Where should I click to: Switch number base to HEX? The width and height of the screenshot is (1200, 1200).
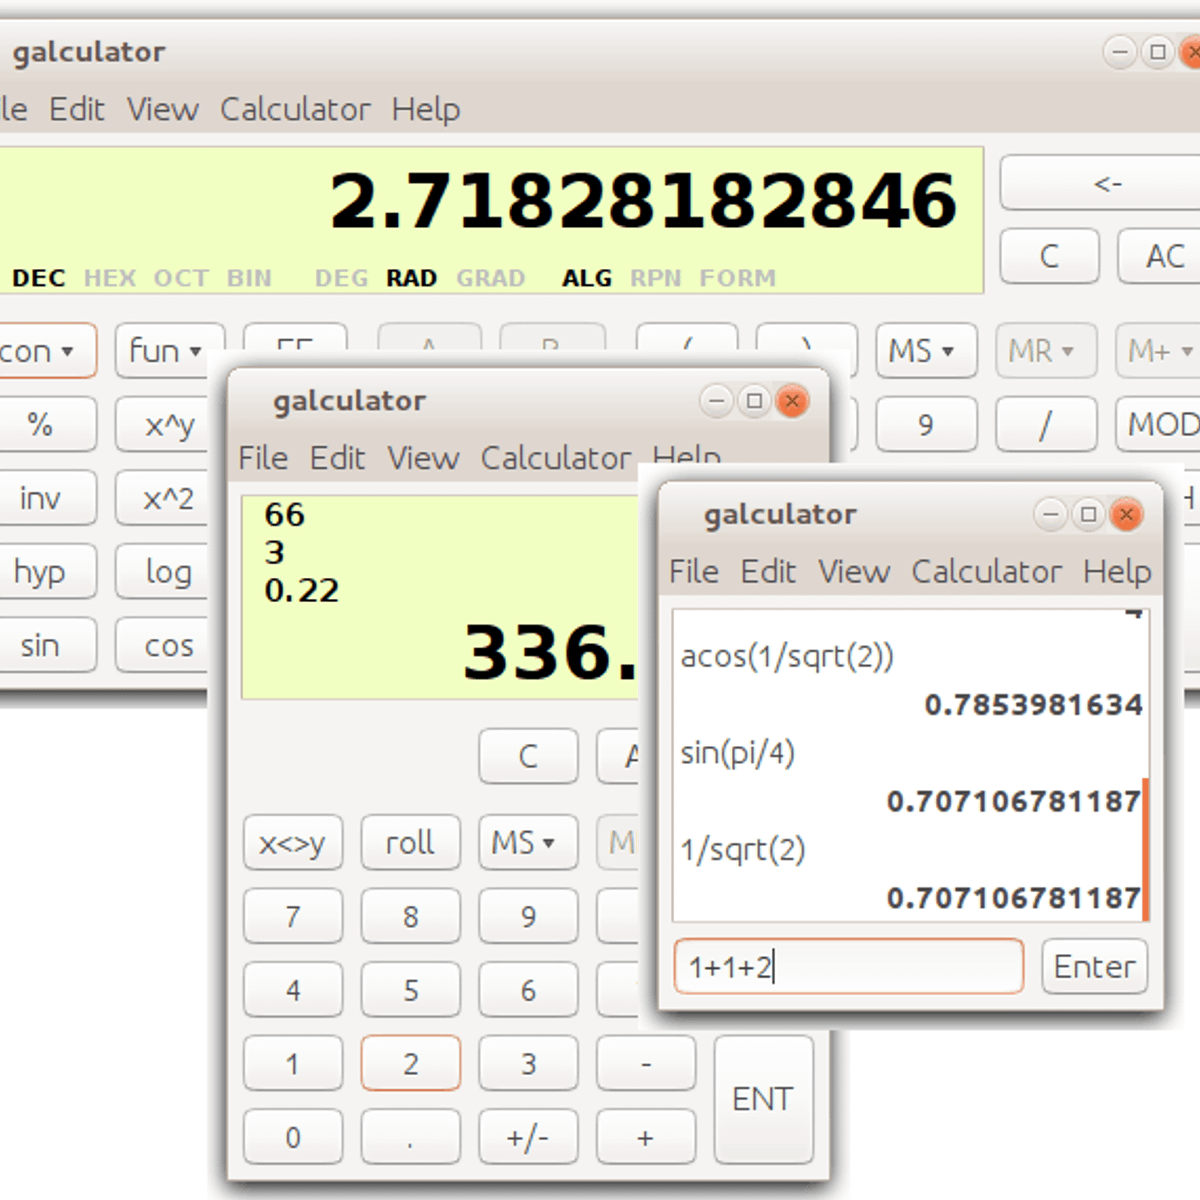109,278
